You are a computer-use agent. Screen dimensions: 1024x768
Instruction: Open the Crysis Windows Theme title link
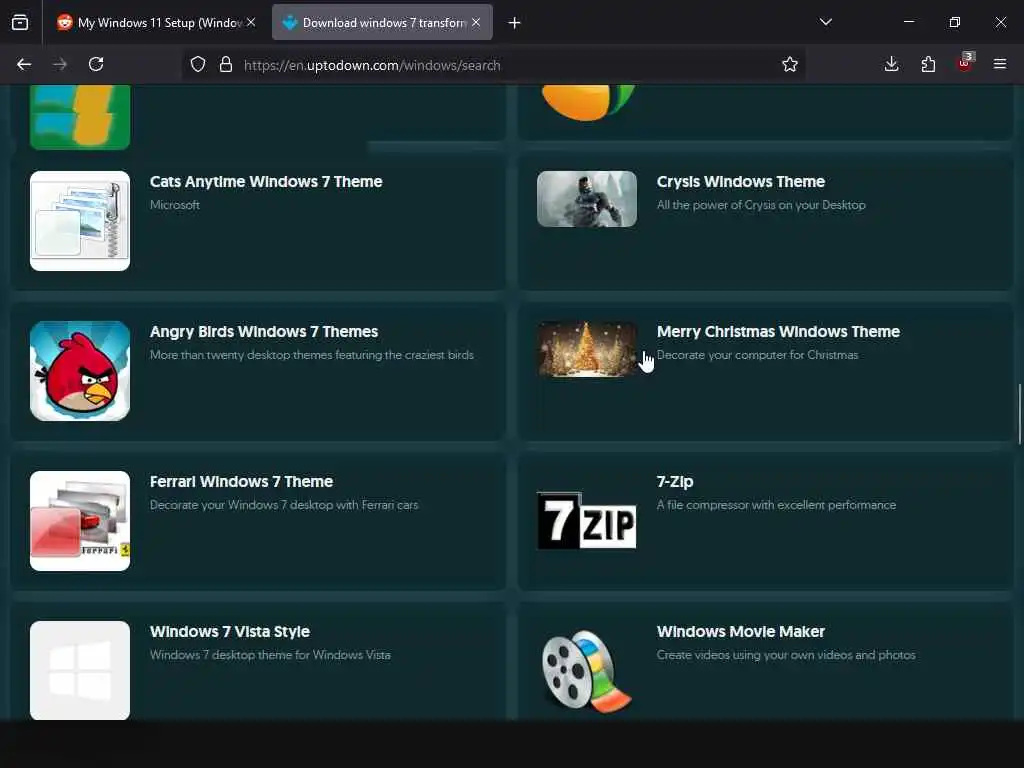[x=741, y=182]
